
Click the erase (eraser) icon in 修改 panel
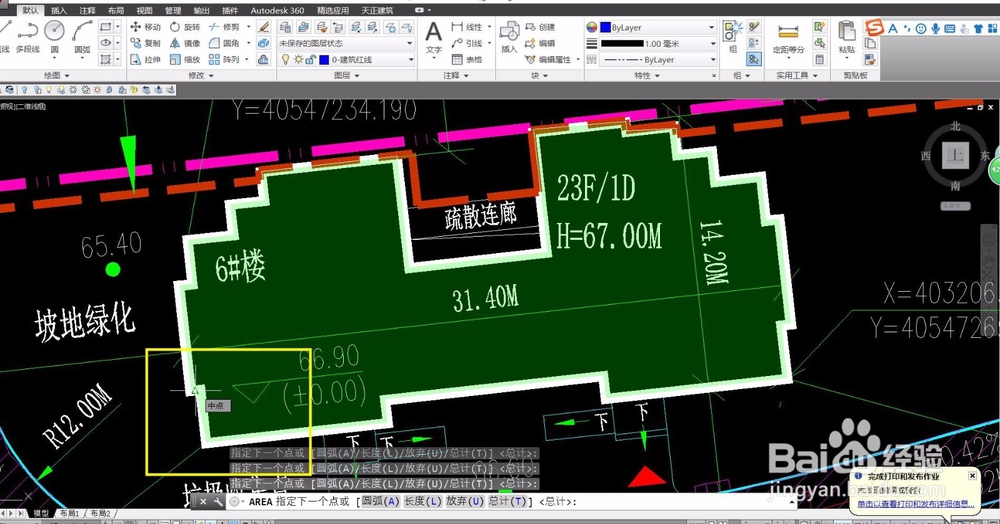[x=263, y=27]
